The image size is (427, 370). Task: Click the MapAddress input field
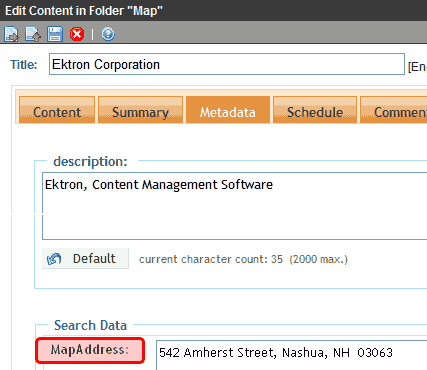tap(292, 355)
